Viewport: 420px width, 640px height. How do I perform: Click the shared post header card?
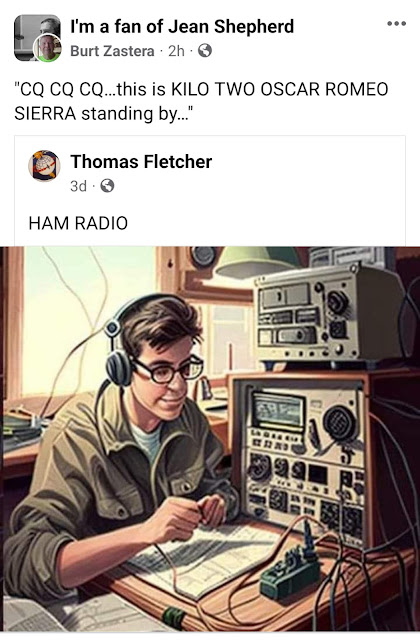[x=210, y=191]
